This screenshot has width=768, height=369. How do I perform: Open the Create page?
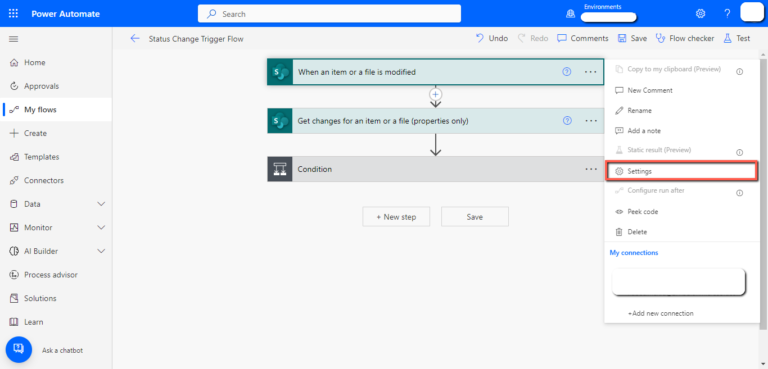coord(56,133)
